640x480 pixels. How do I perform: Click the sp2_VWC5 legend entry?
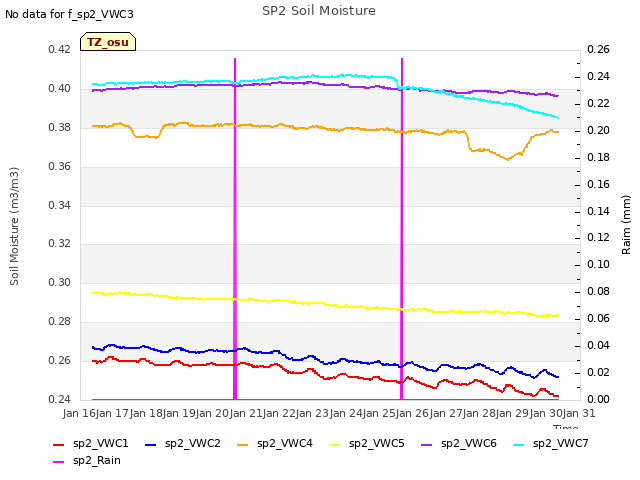[367, 444]
